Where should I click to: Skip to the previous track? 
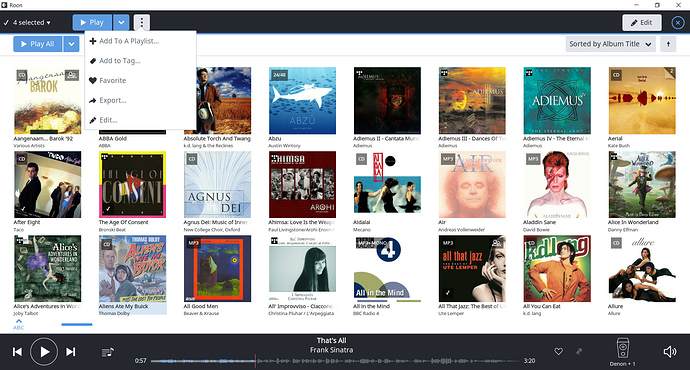[17, 352]
